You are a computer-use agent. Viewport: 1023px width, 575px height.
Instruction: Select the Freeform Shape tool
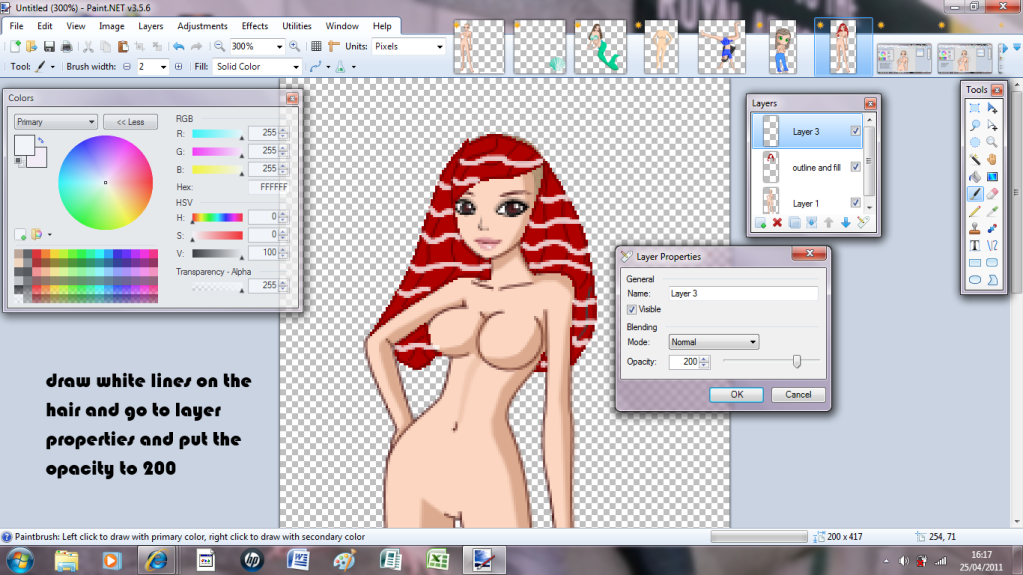992,279
